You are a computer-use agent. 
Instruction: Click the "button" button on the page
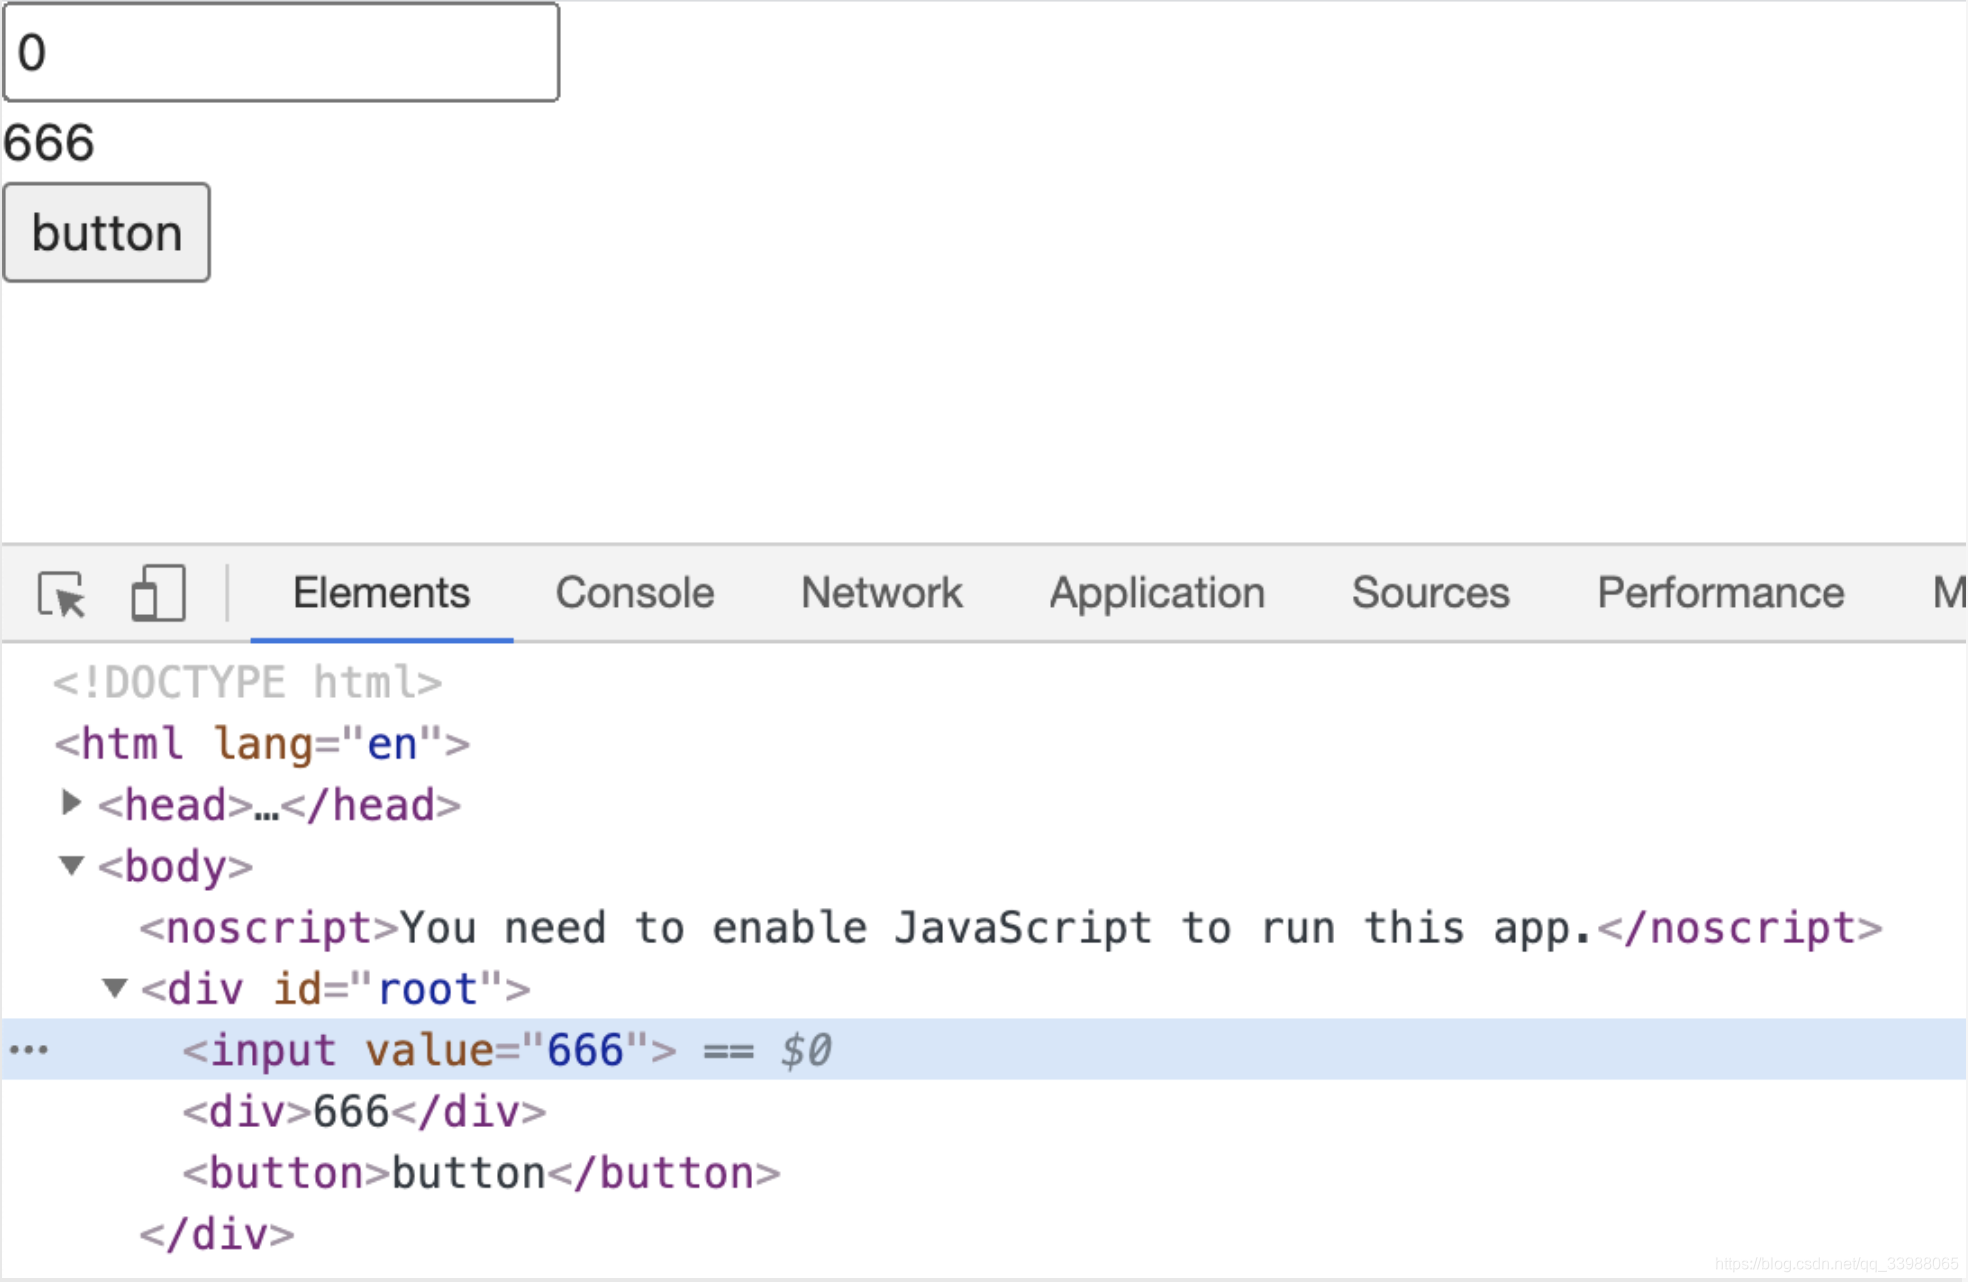[106, 232]
